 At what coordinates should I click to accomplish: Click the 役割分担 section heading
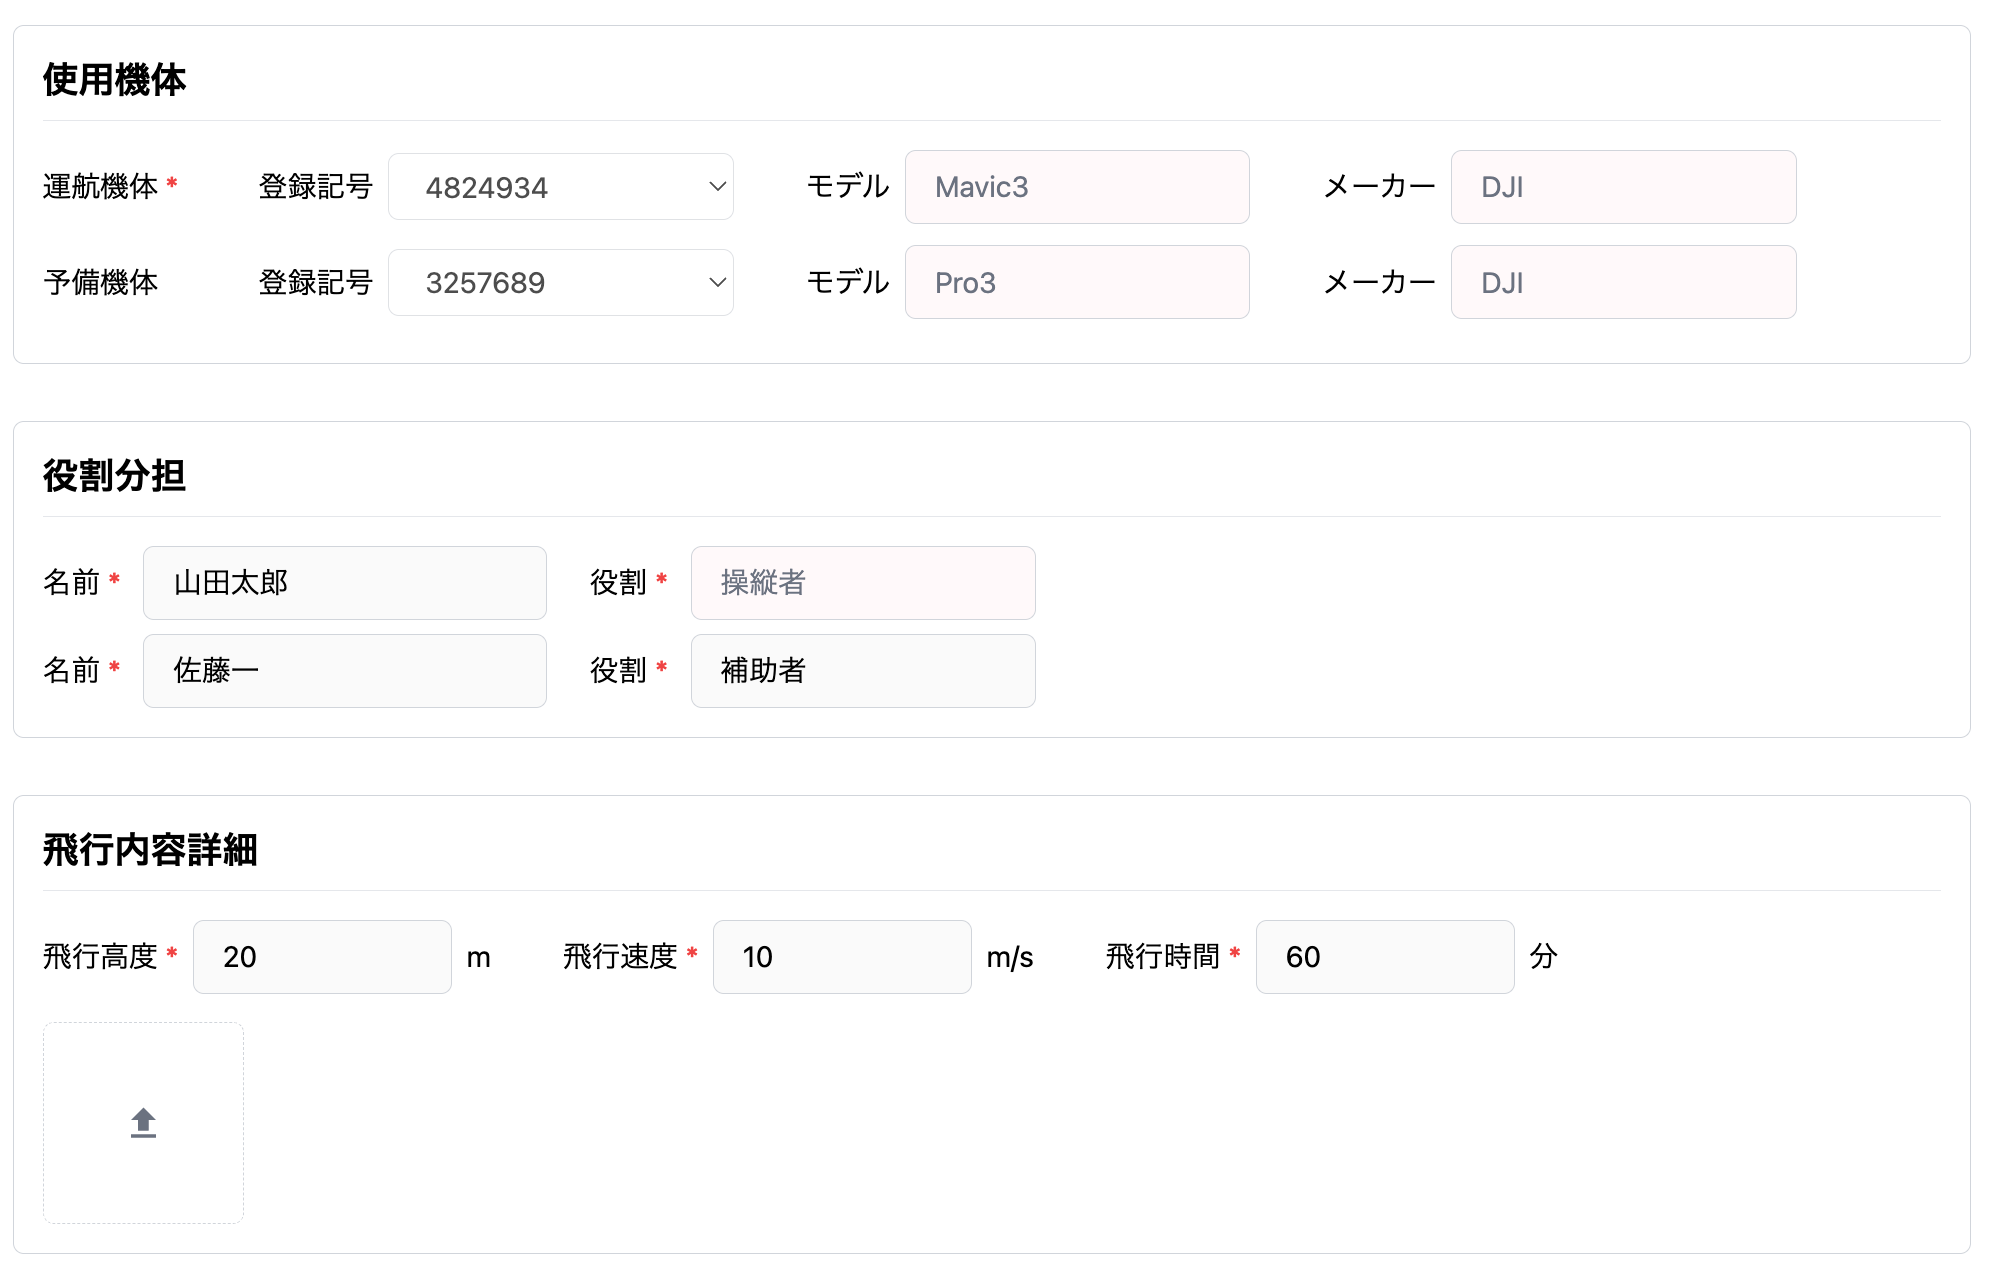114,476
